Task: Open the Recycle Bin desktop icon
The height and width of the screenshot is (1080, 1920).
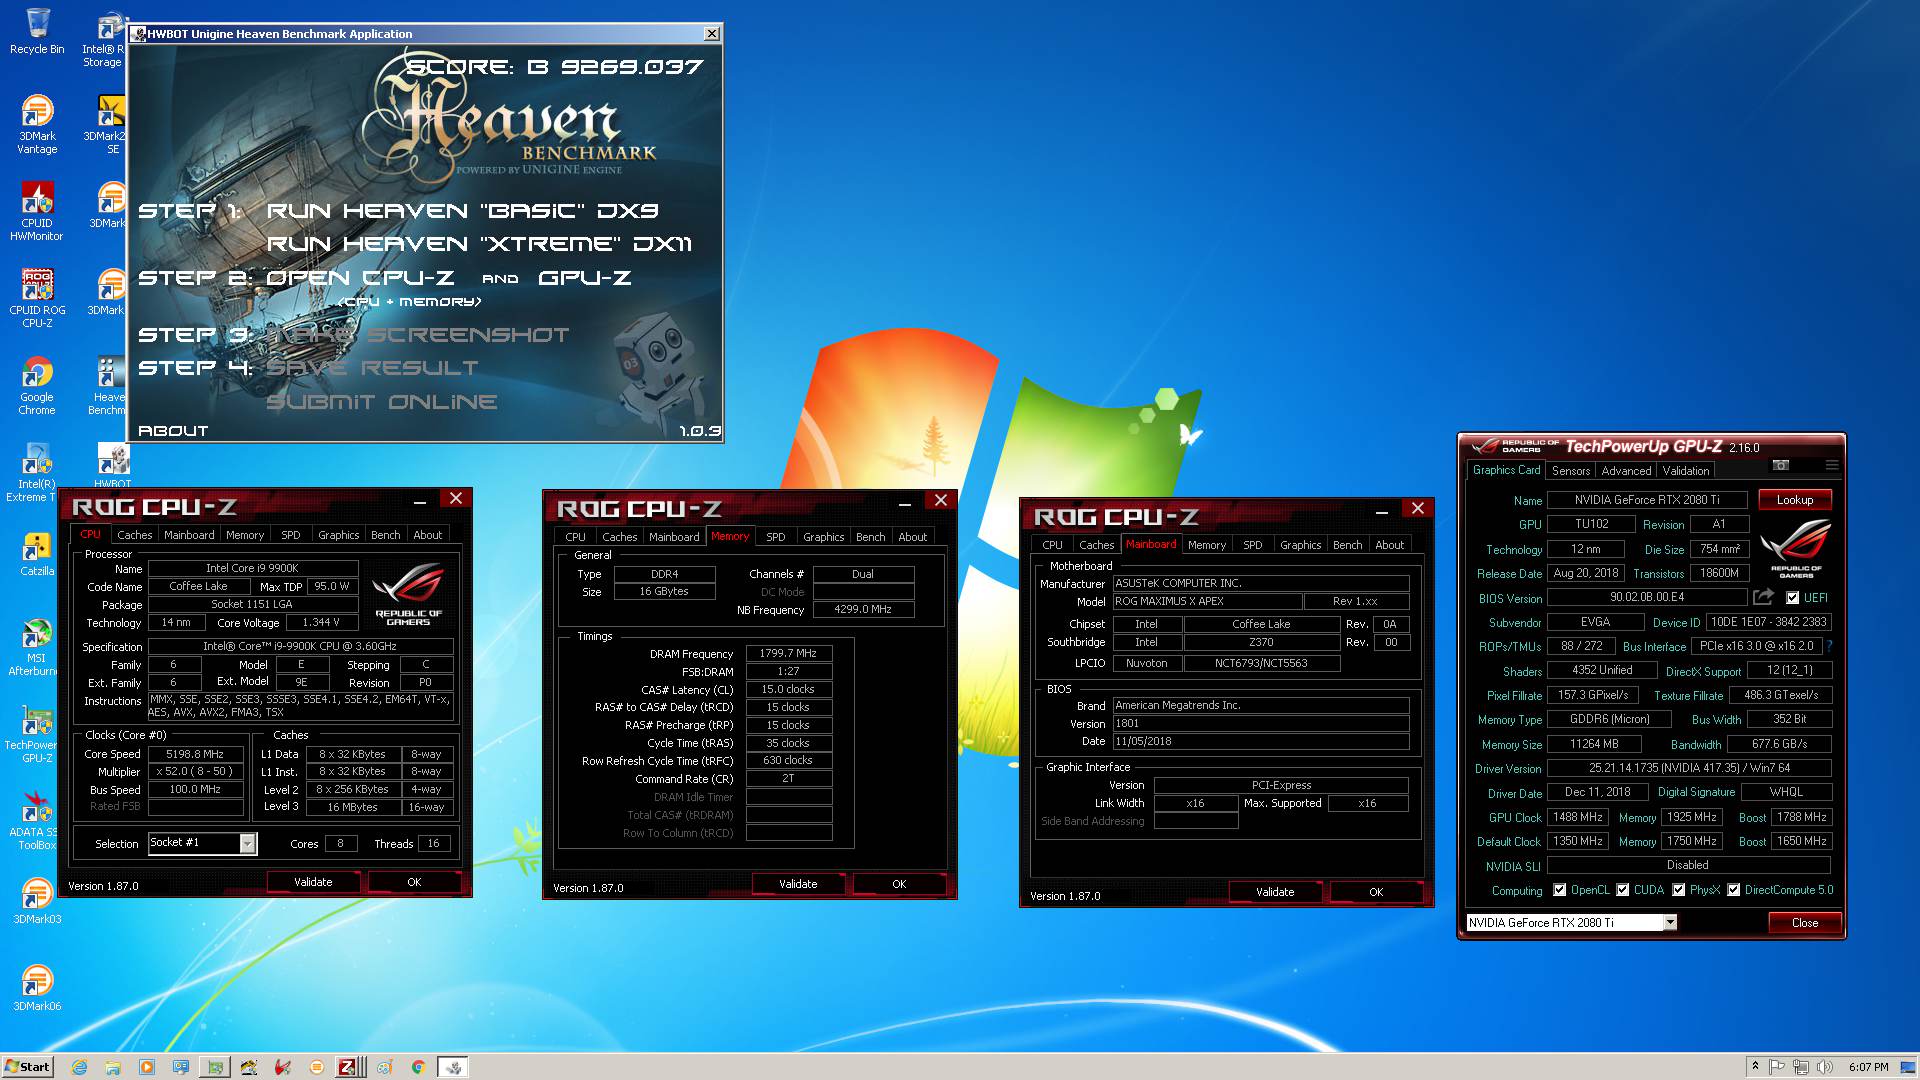Action: tap(37, 31)
